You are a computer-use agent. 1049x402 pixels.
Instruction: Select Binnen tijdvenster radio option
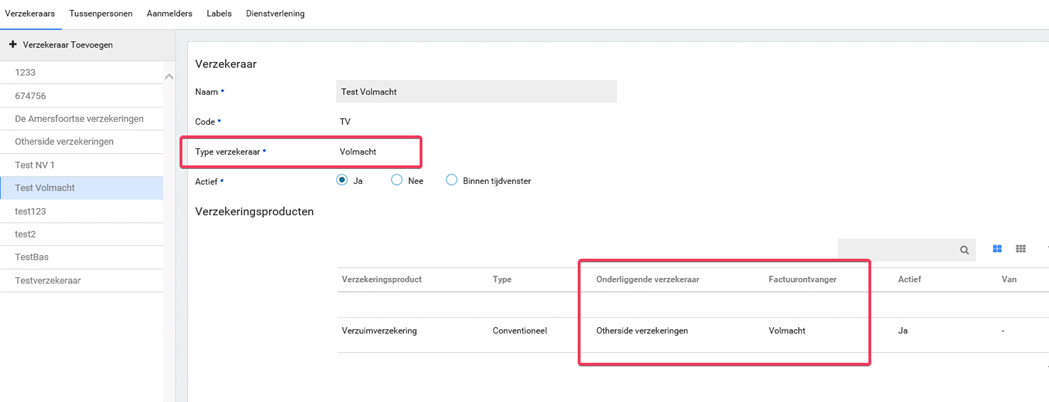point(452,181)
